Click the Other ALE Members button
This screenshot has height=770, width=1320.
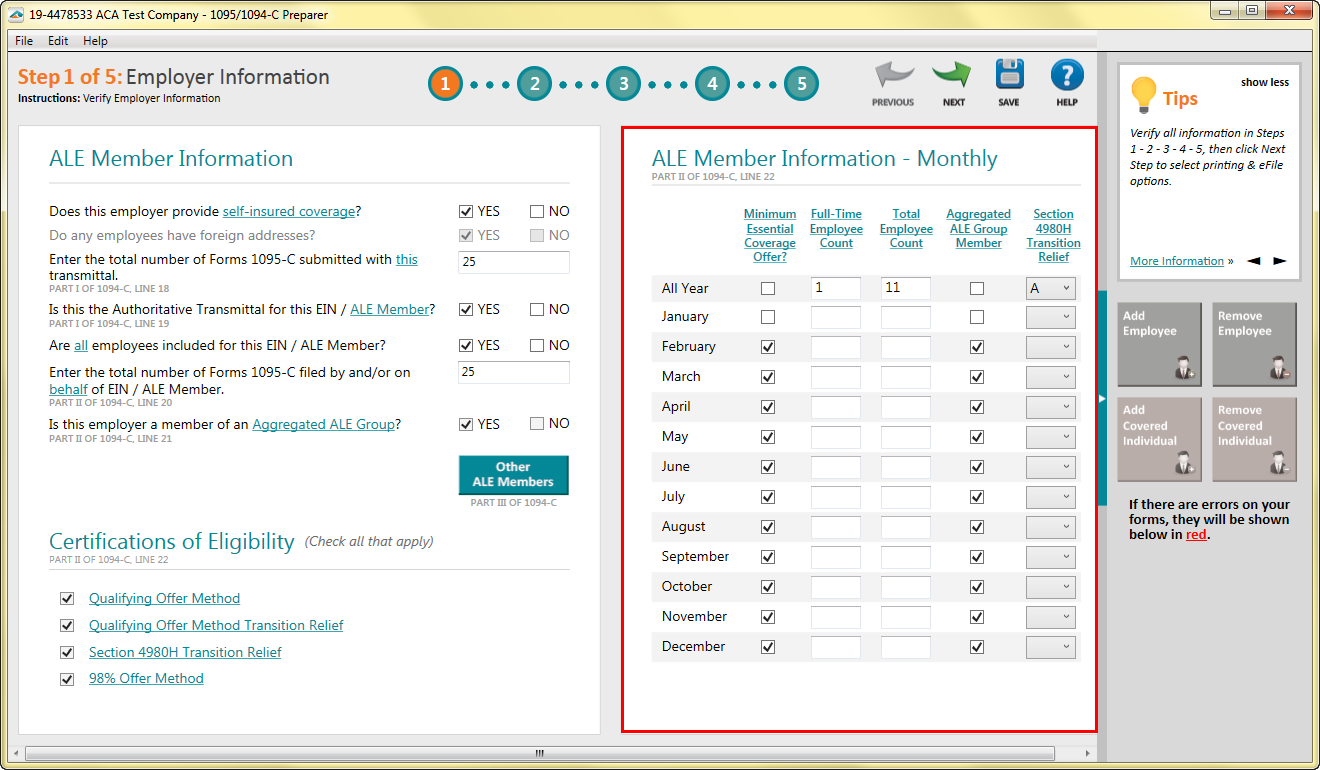pyautogui.click(x=513, y=475)
